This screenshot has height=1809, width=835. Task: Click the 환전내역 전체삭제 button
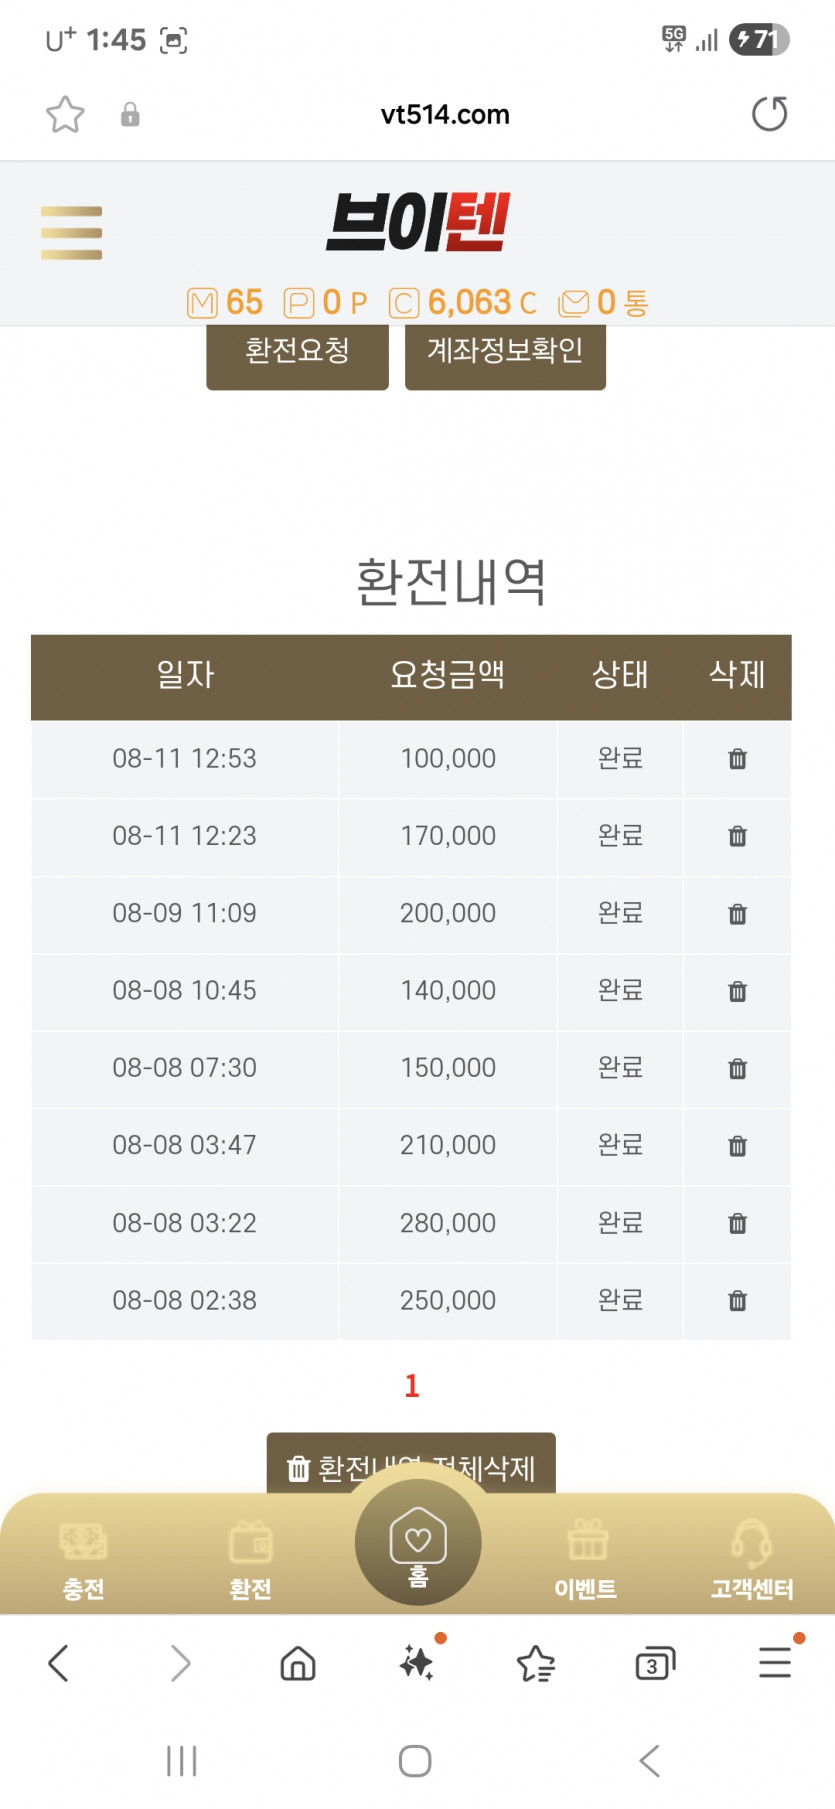point(411,1463)
